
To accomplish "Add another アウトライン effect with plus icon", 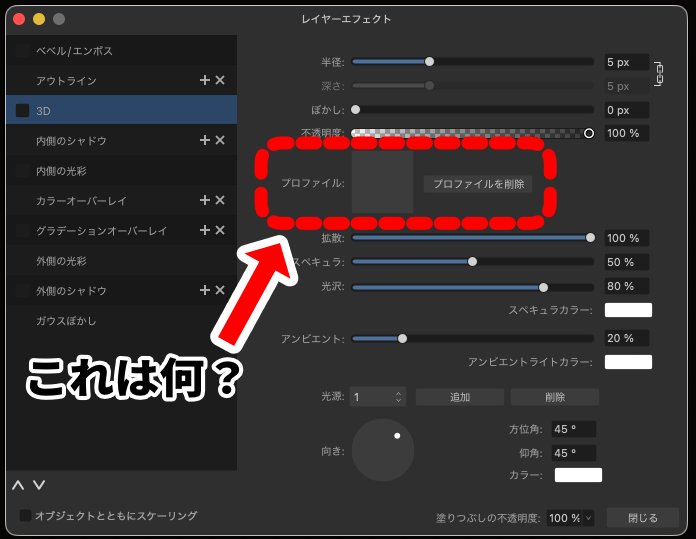I will 205,80.
